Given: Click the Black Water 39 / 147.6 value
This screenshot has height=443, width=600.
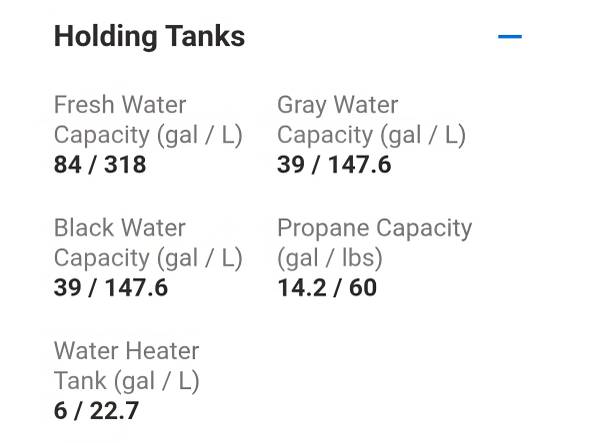Looking at the screenshot, I should 111,288.
